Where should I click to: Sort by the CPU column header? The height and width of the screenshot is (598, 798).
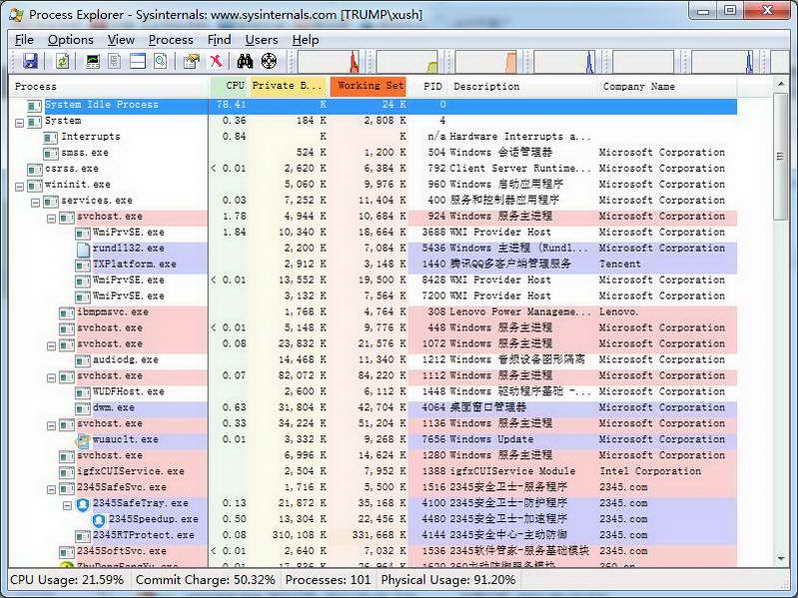(x=230, y=87)
